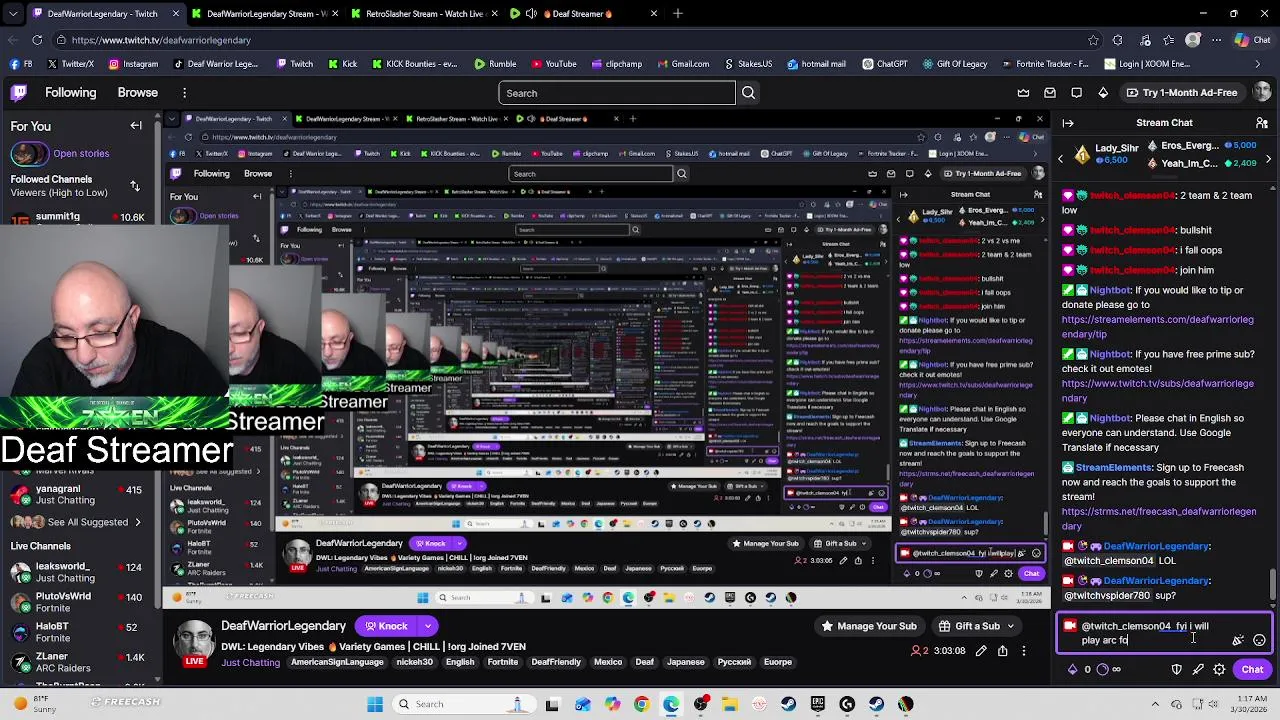Switch to DeafWarriorLegendary Stream Kick tab
The width and height of the screenshot is (1280, 720).
[266, 14]
